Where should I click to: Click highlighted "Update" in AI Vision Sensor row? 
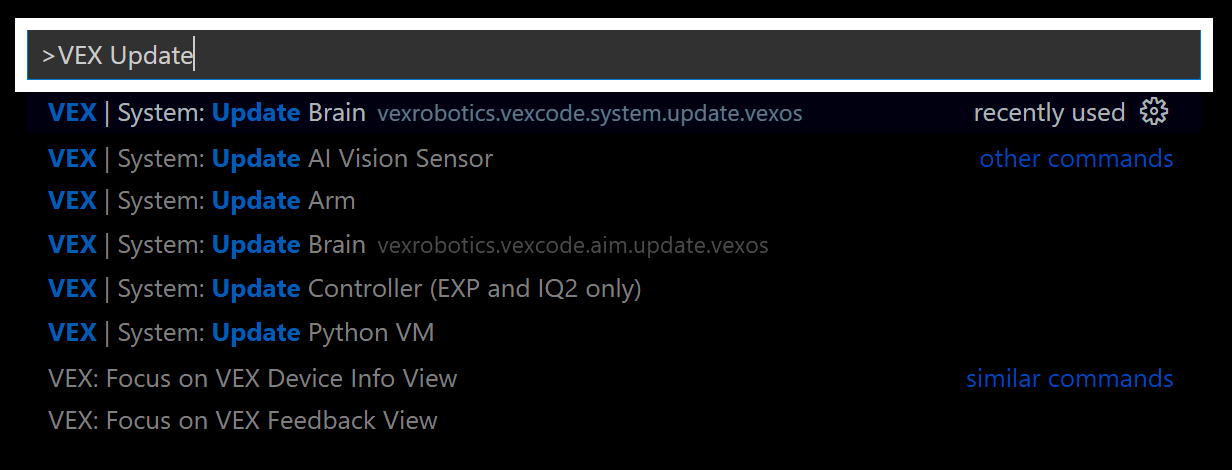[256, 158]
